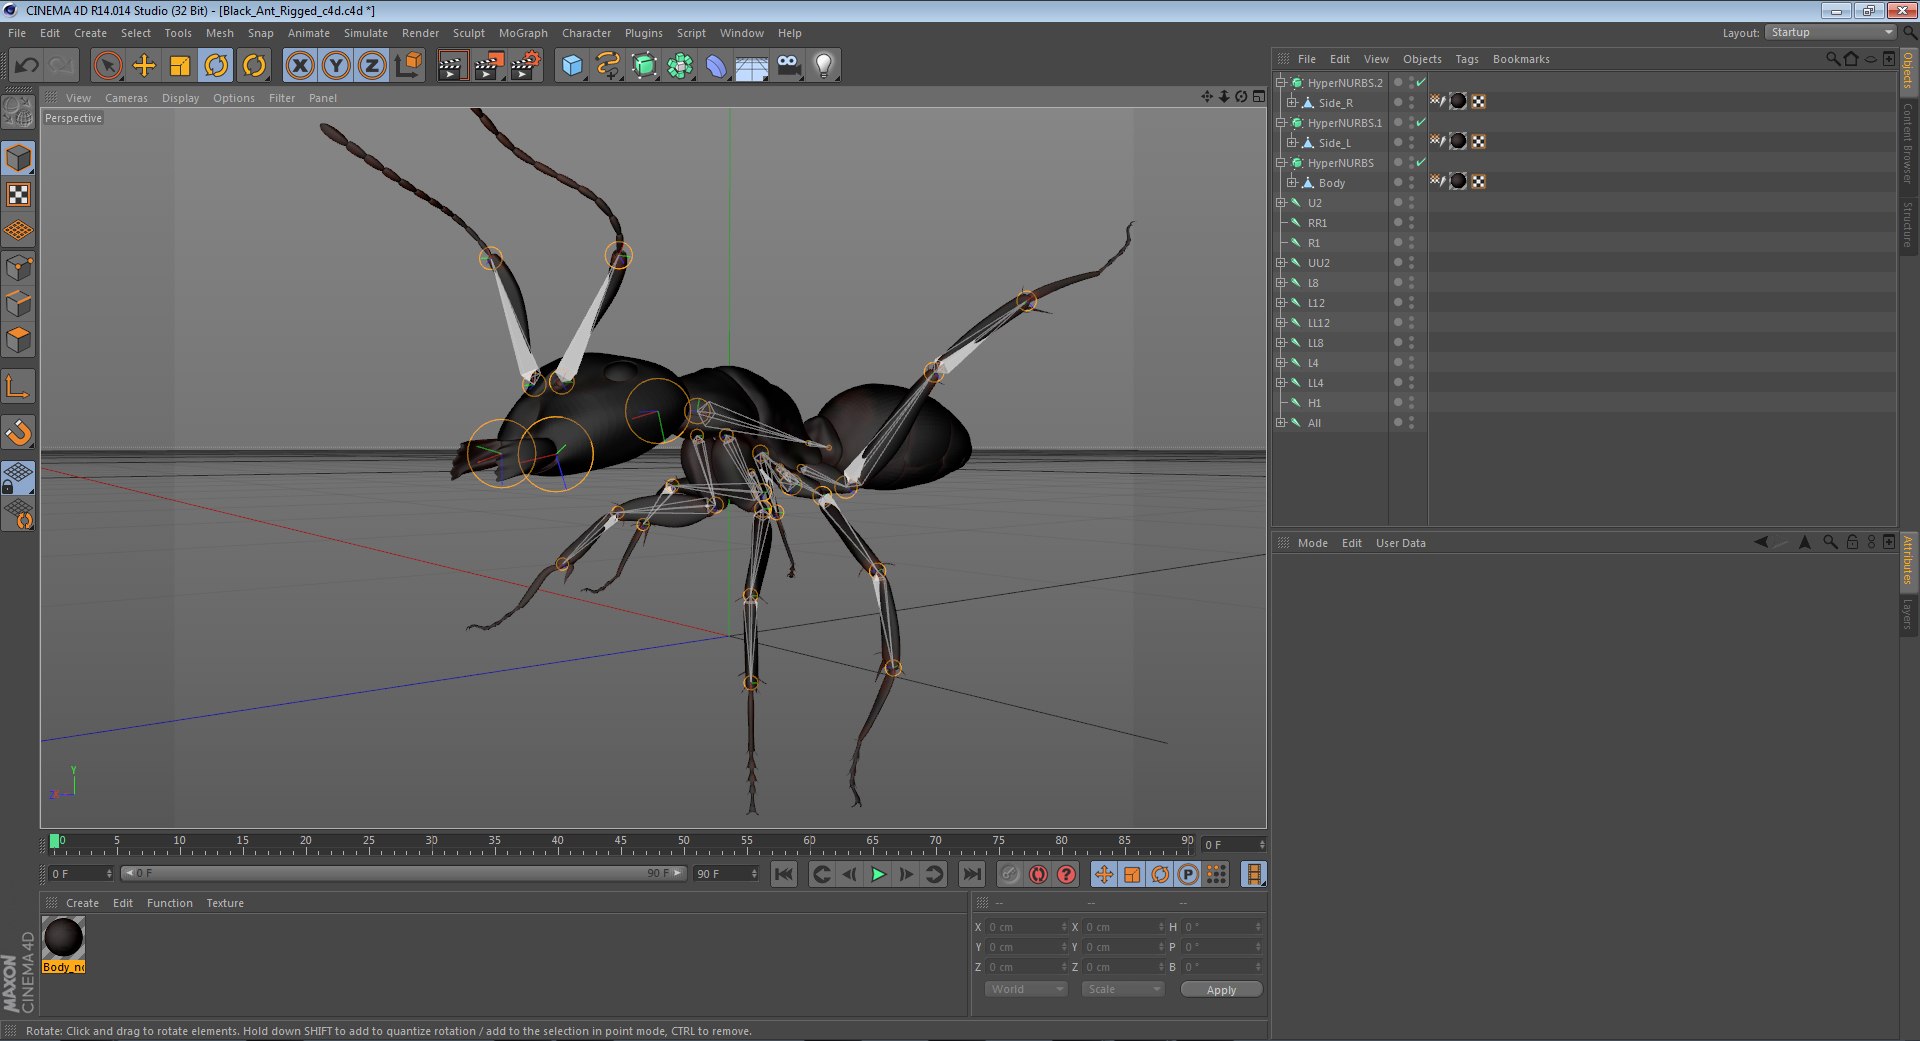
Task: Click the Array modeling objects icon
Action: [681, 66]
